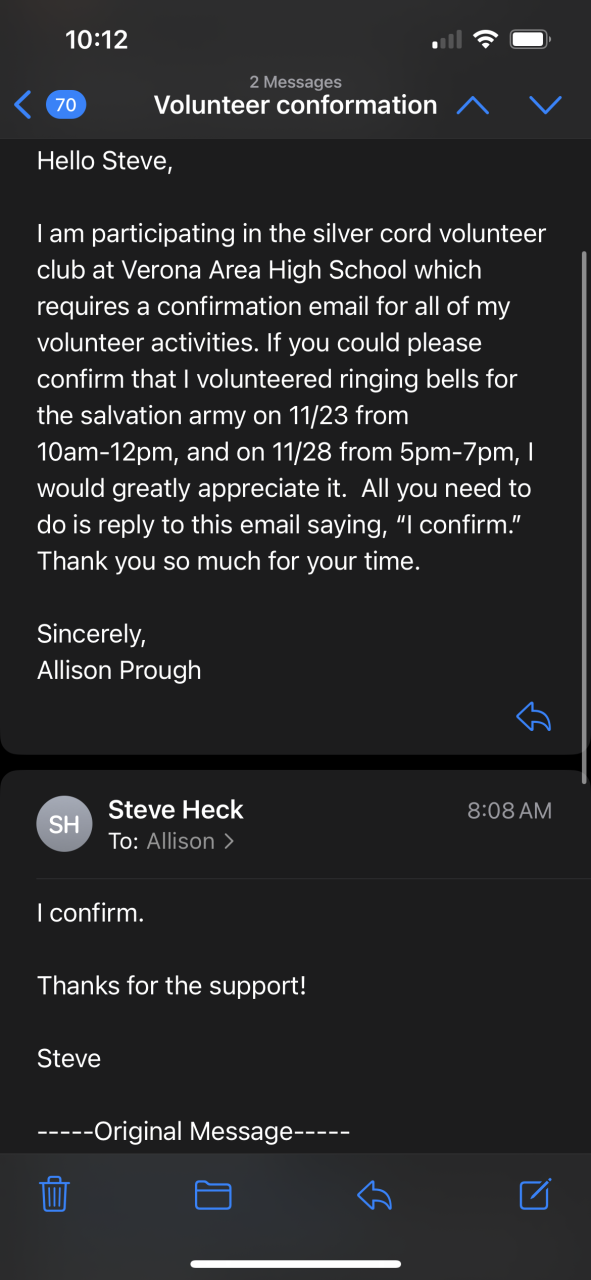Screen dimensions: 591x1280
Task: Tap the Steve Heck sender name
Action: [176, 809]
